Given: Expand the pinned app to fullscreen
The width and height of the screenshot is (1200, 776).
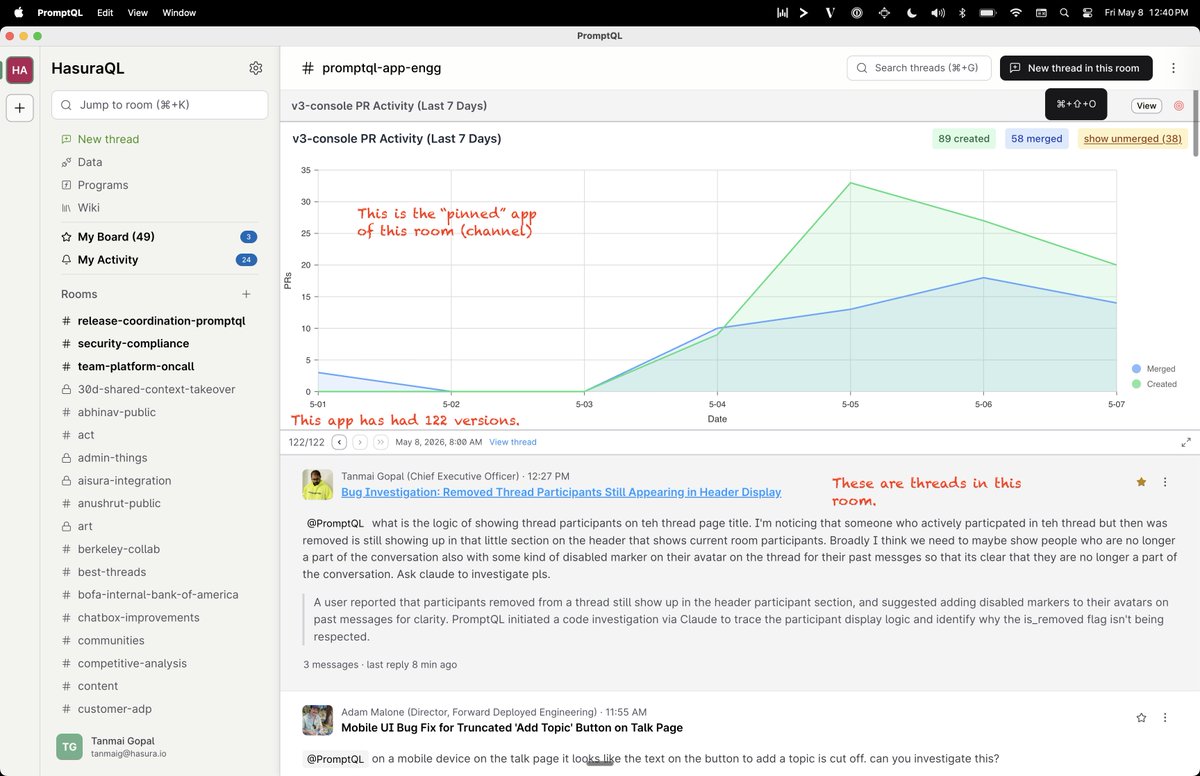Looking at the screenshot, I should [1186, 442].
